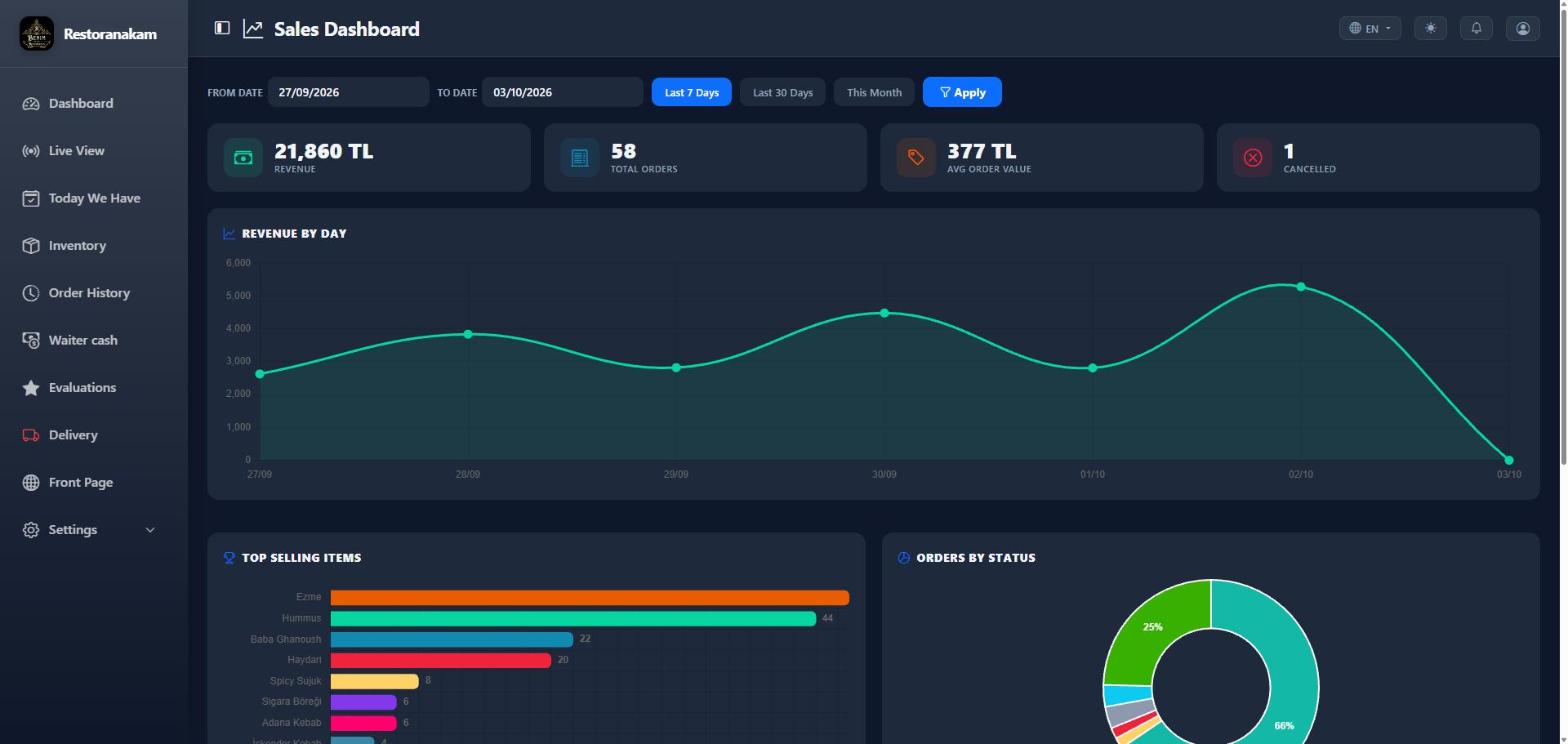
Task: Click the average order value tag icon
Action: 916,157
